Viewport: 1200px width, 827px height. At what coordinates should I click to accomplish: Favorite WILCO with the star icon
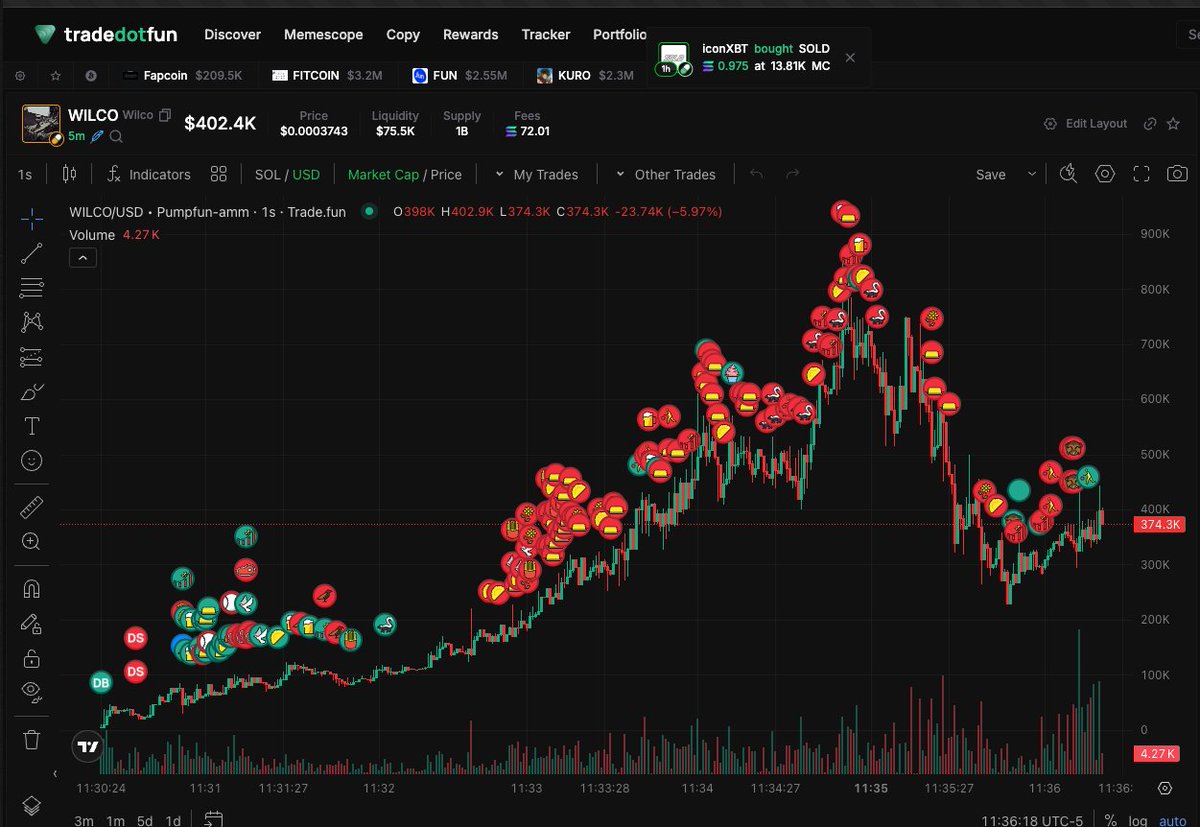click(x=1173, y=123)
